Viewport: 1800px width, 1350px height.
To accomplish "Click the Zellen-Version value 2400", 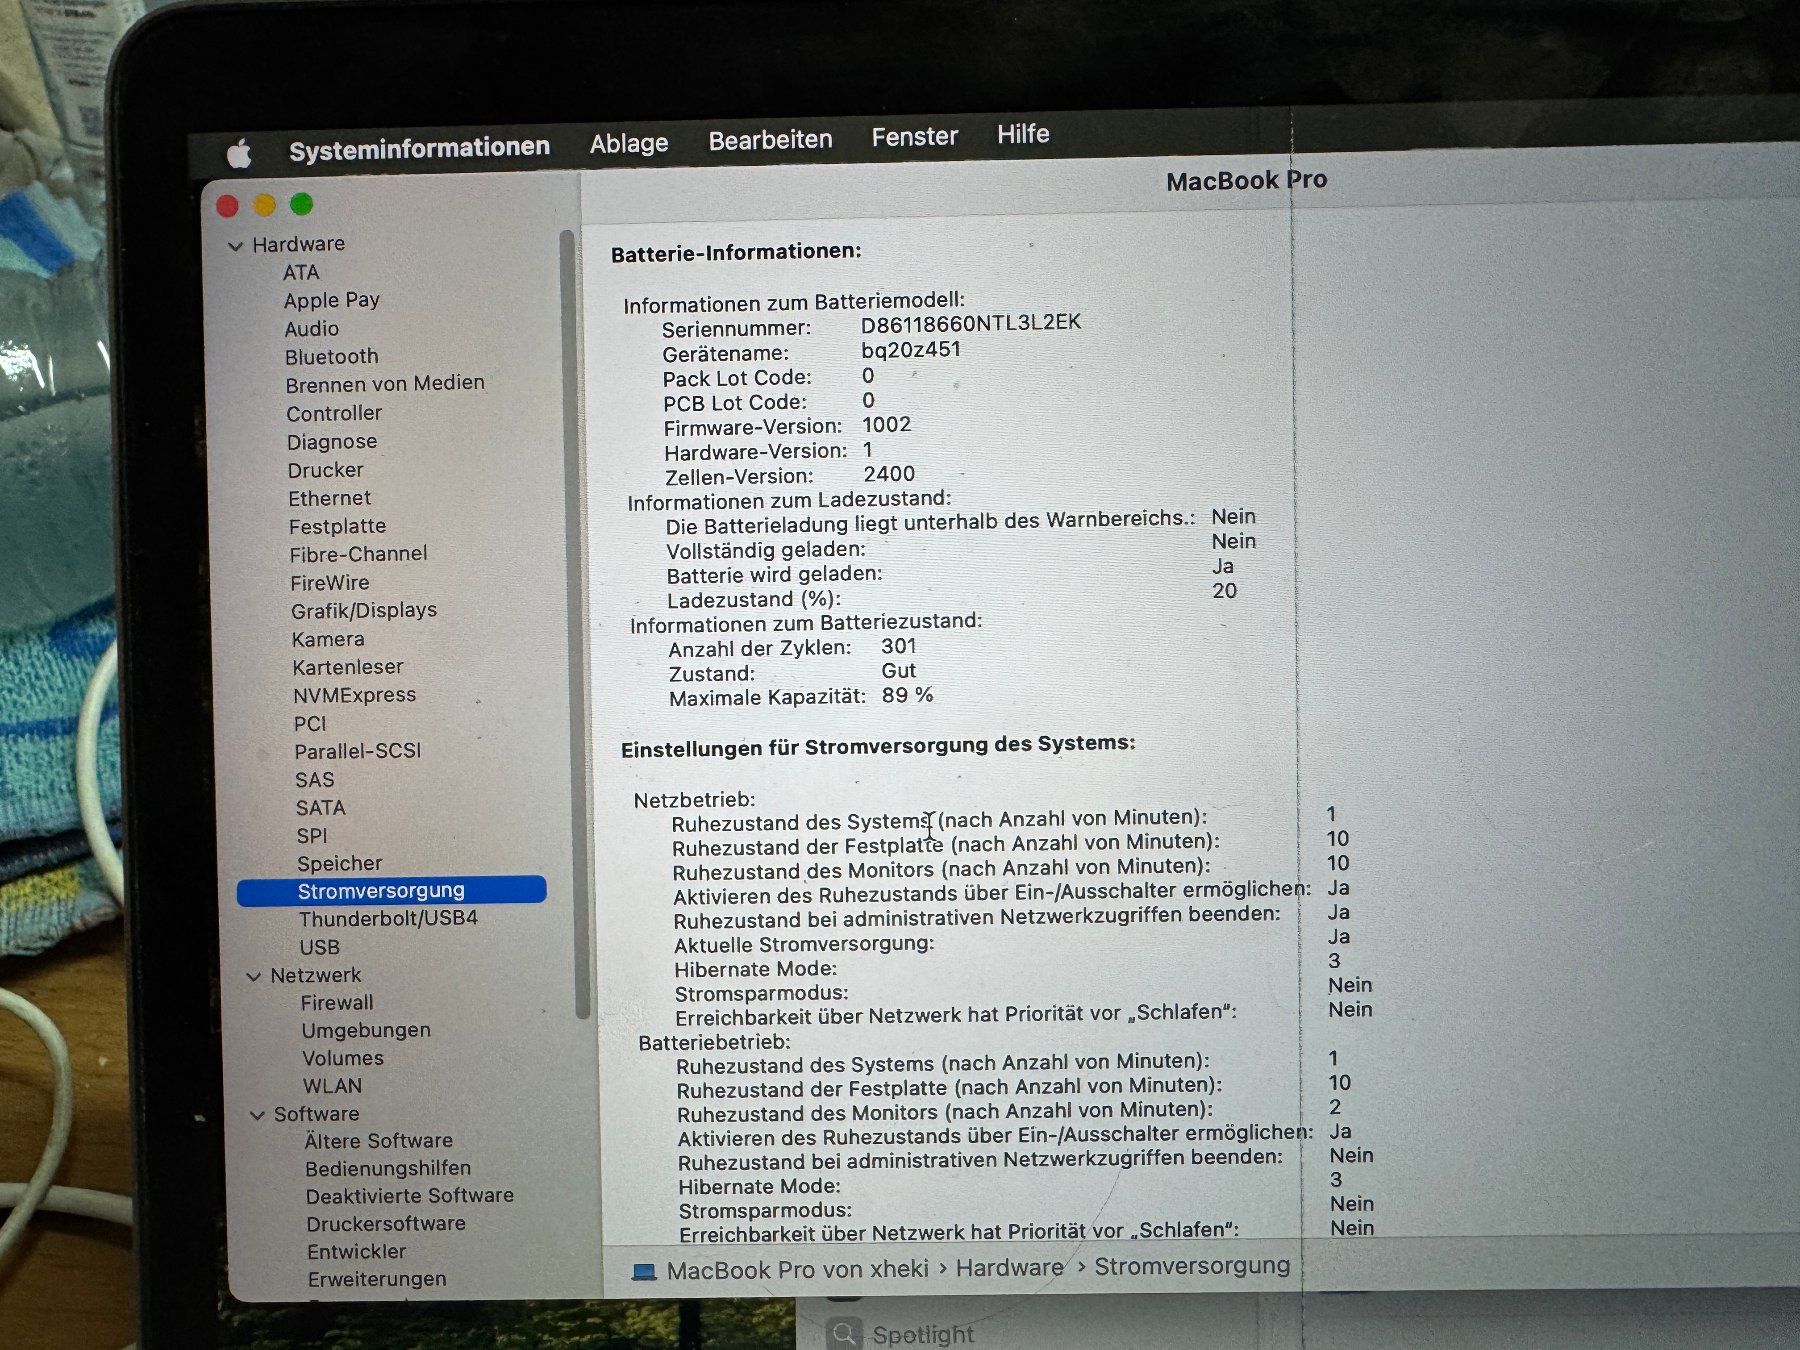I will tap(889, 474).
